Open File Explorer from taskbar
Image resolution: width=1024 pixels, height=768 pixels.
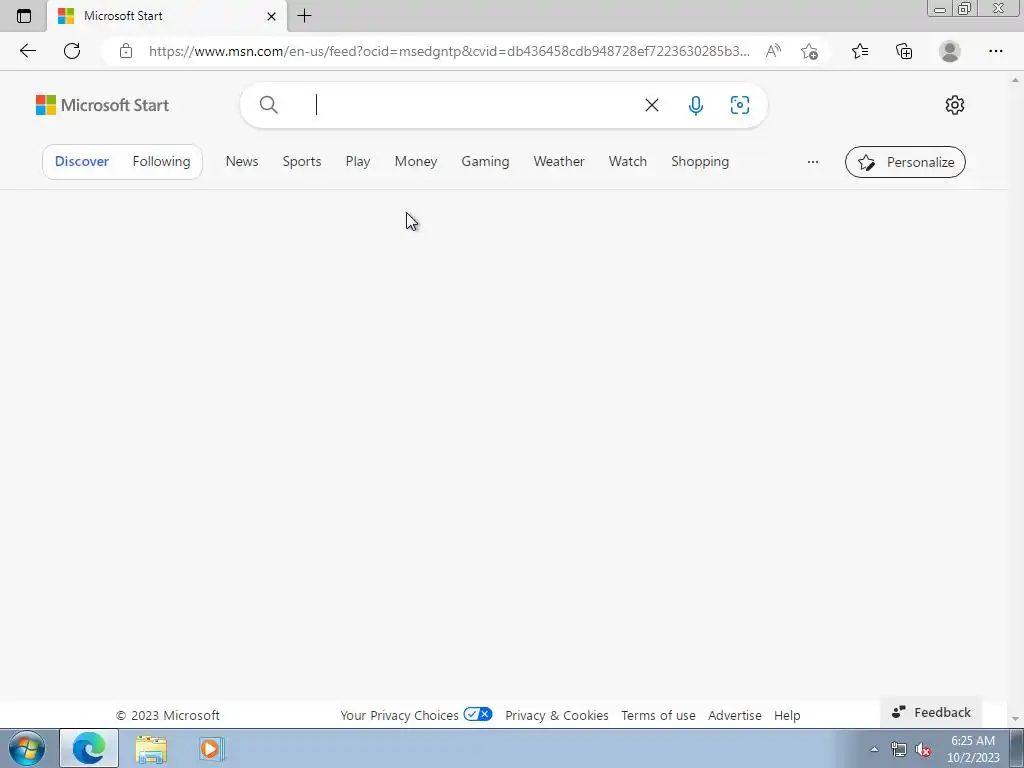point(151,748)
